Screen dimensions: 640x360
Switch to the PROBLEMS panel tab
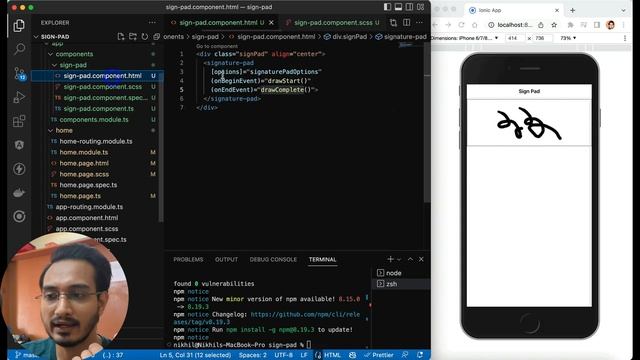click(x=188, y=260)
